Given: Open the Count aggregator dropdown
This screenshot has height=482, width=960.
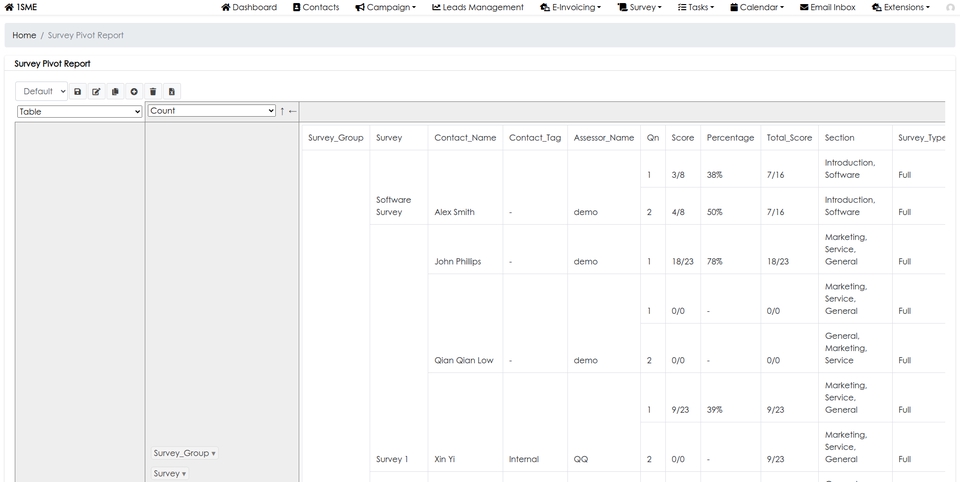Looking at the screenshot, I should [212, 111].
